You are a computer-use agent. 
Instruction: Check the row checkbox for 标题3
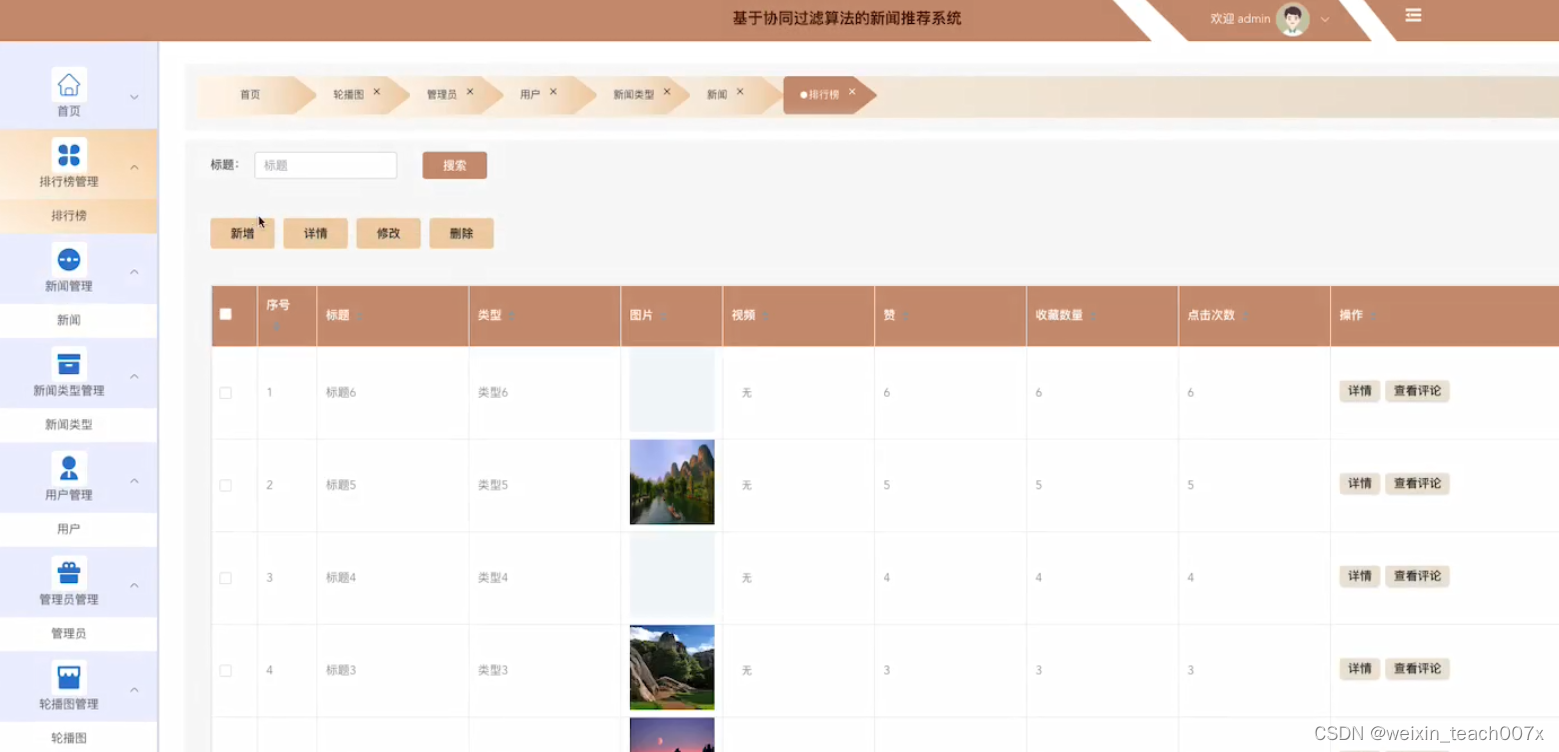(226, 671)
